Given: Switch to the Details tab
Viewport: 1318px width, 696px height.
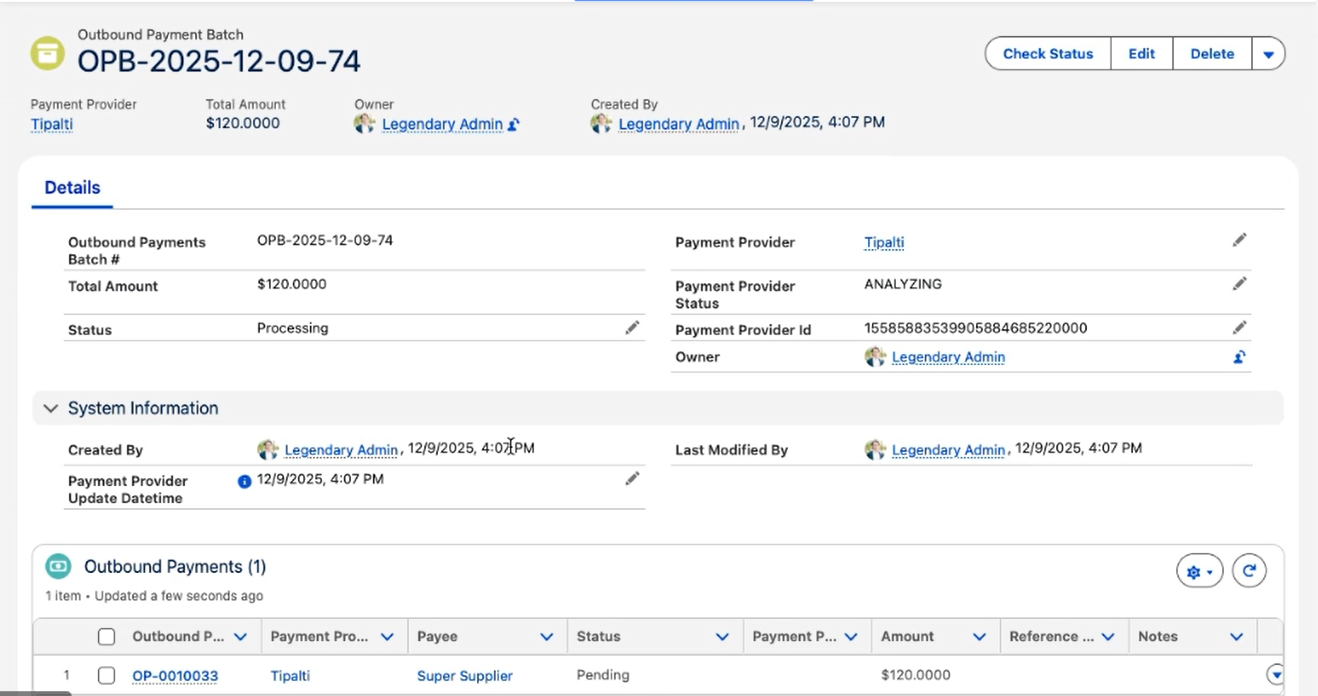Looking at the screenshot, I should (72, 188).
